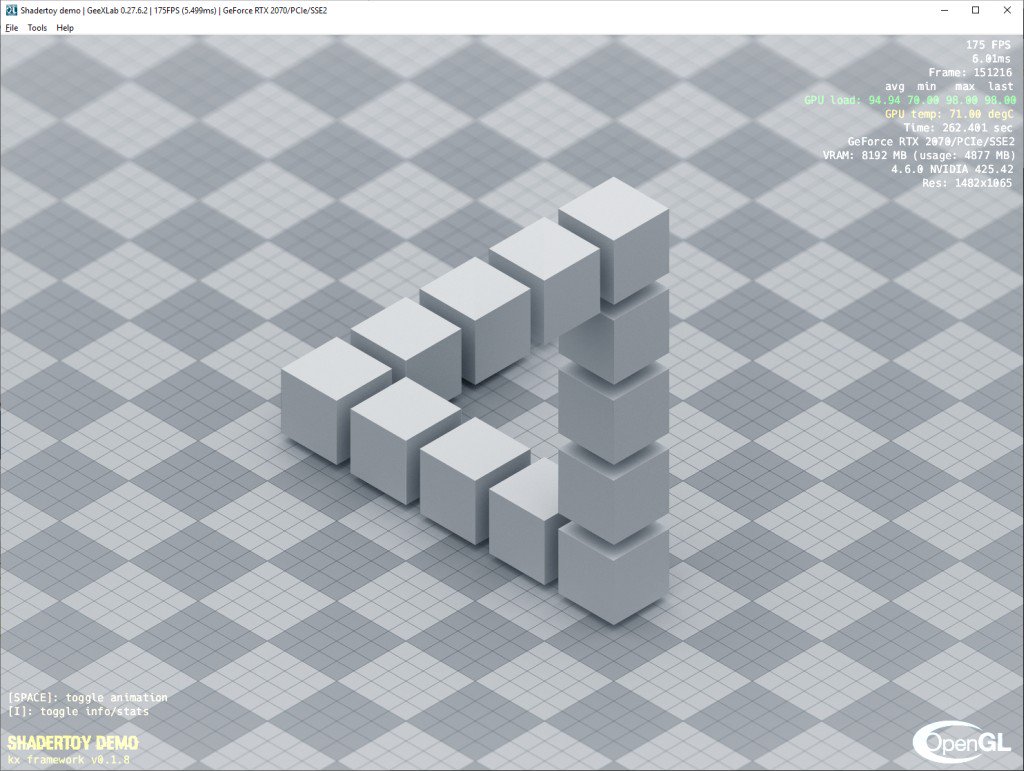Click the GeForce RTX 2070/PCIe/SSE2 overlay text
Viewport: 1024px width, 771px height.
(x=931, y=141)
